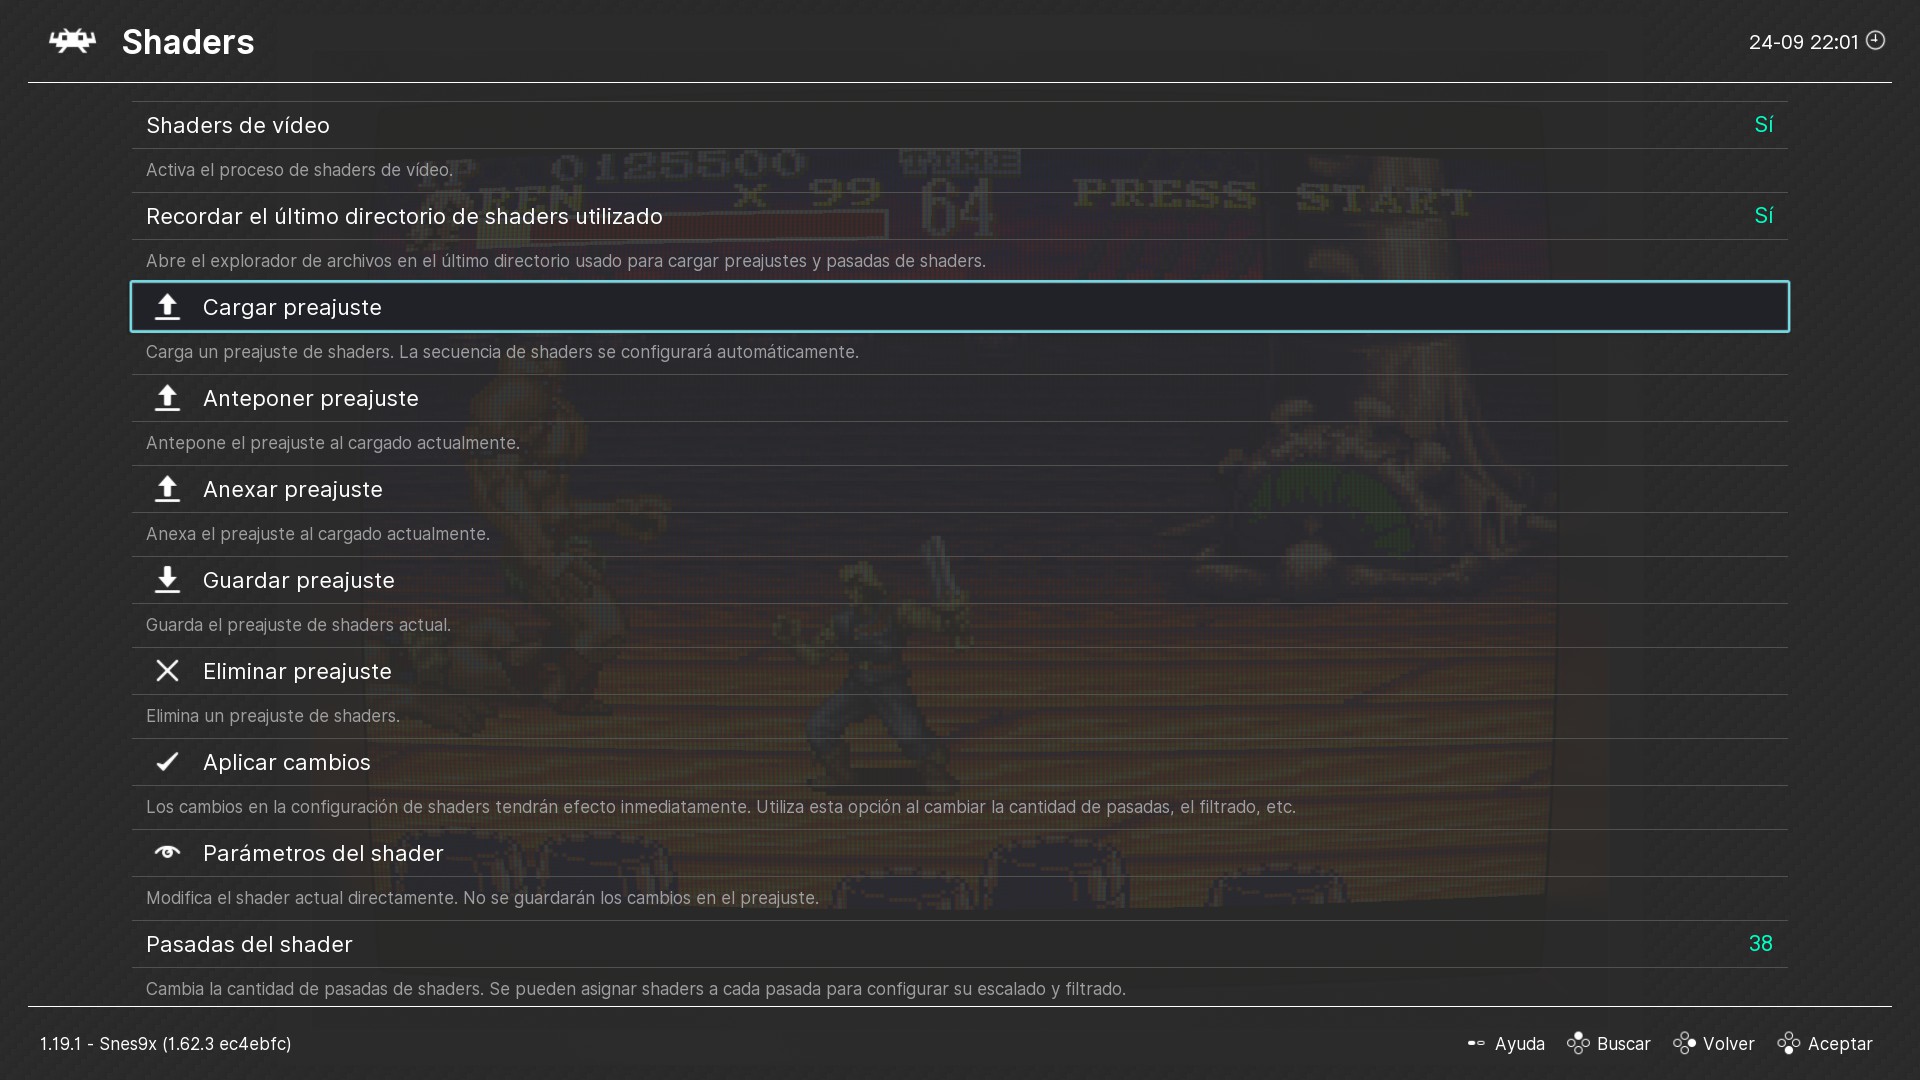Click the Volver button in footer

click(1713, 1043)
